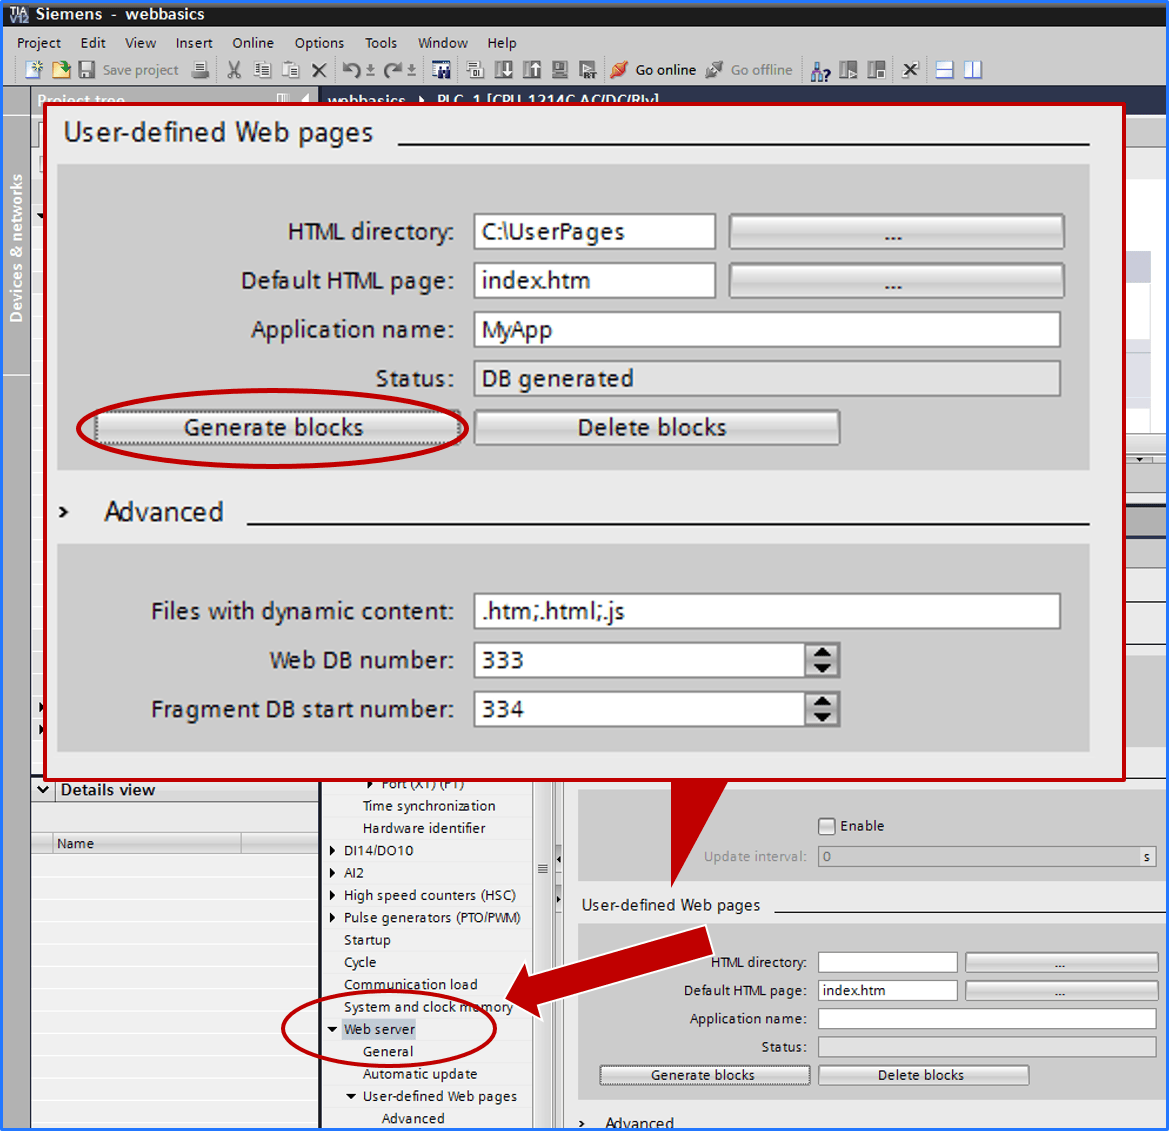
Task: Expand High speed counters (HSC) node
Action: [333, 895]
